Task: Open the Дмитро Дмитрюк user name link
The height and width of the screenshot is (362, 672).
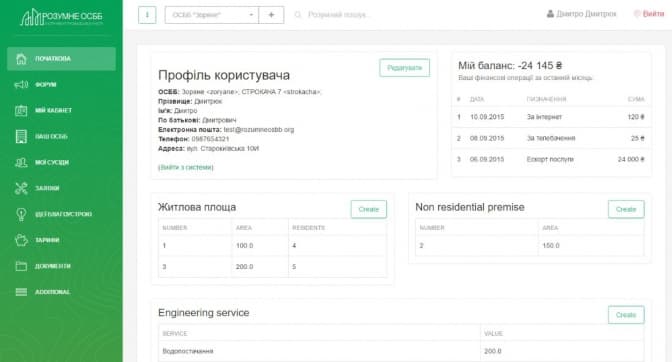Action: point(586,14)
